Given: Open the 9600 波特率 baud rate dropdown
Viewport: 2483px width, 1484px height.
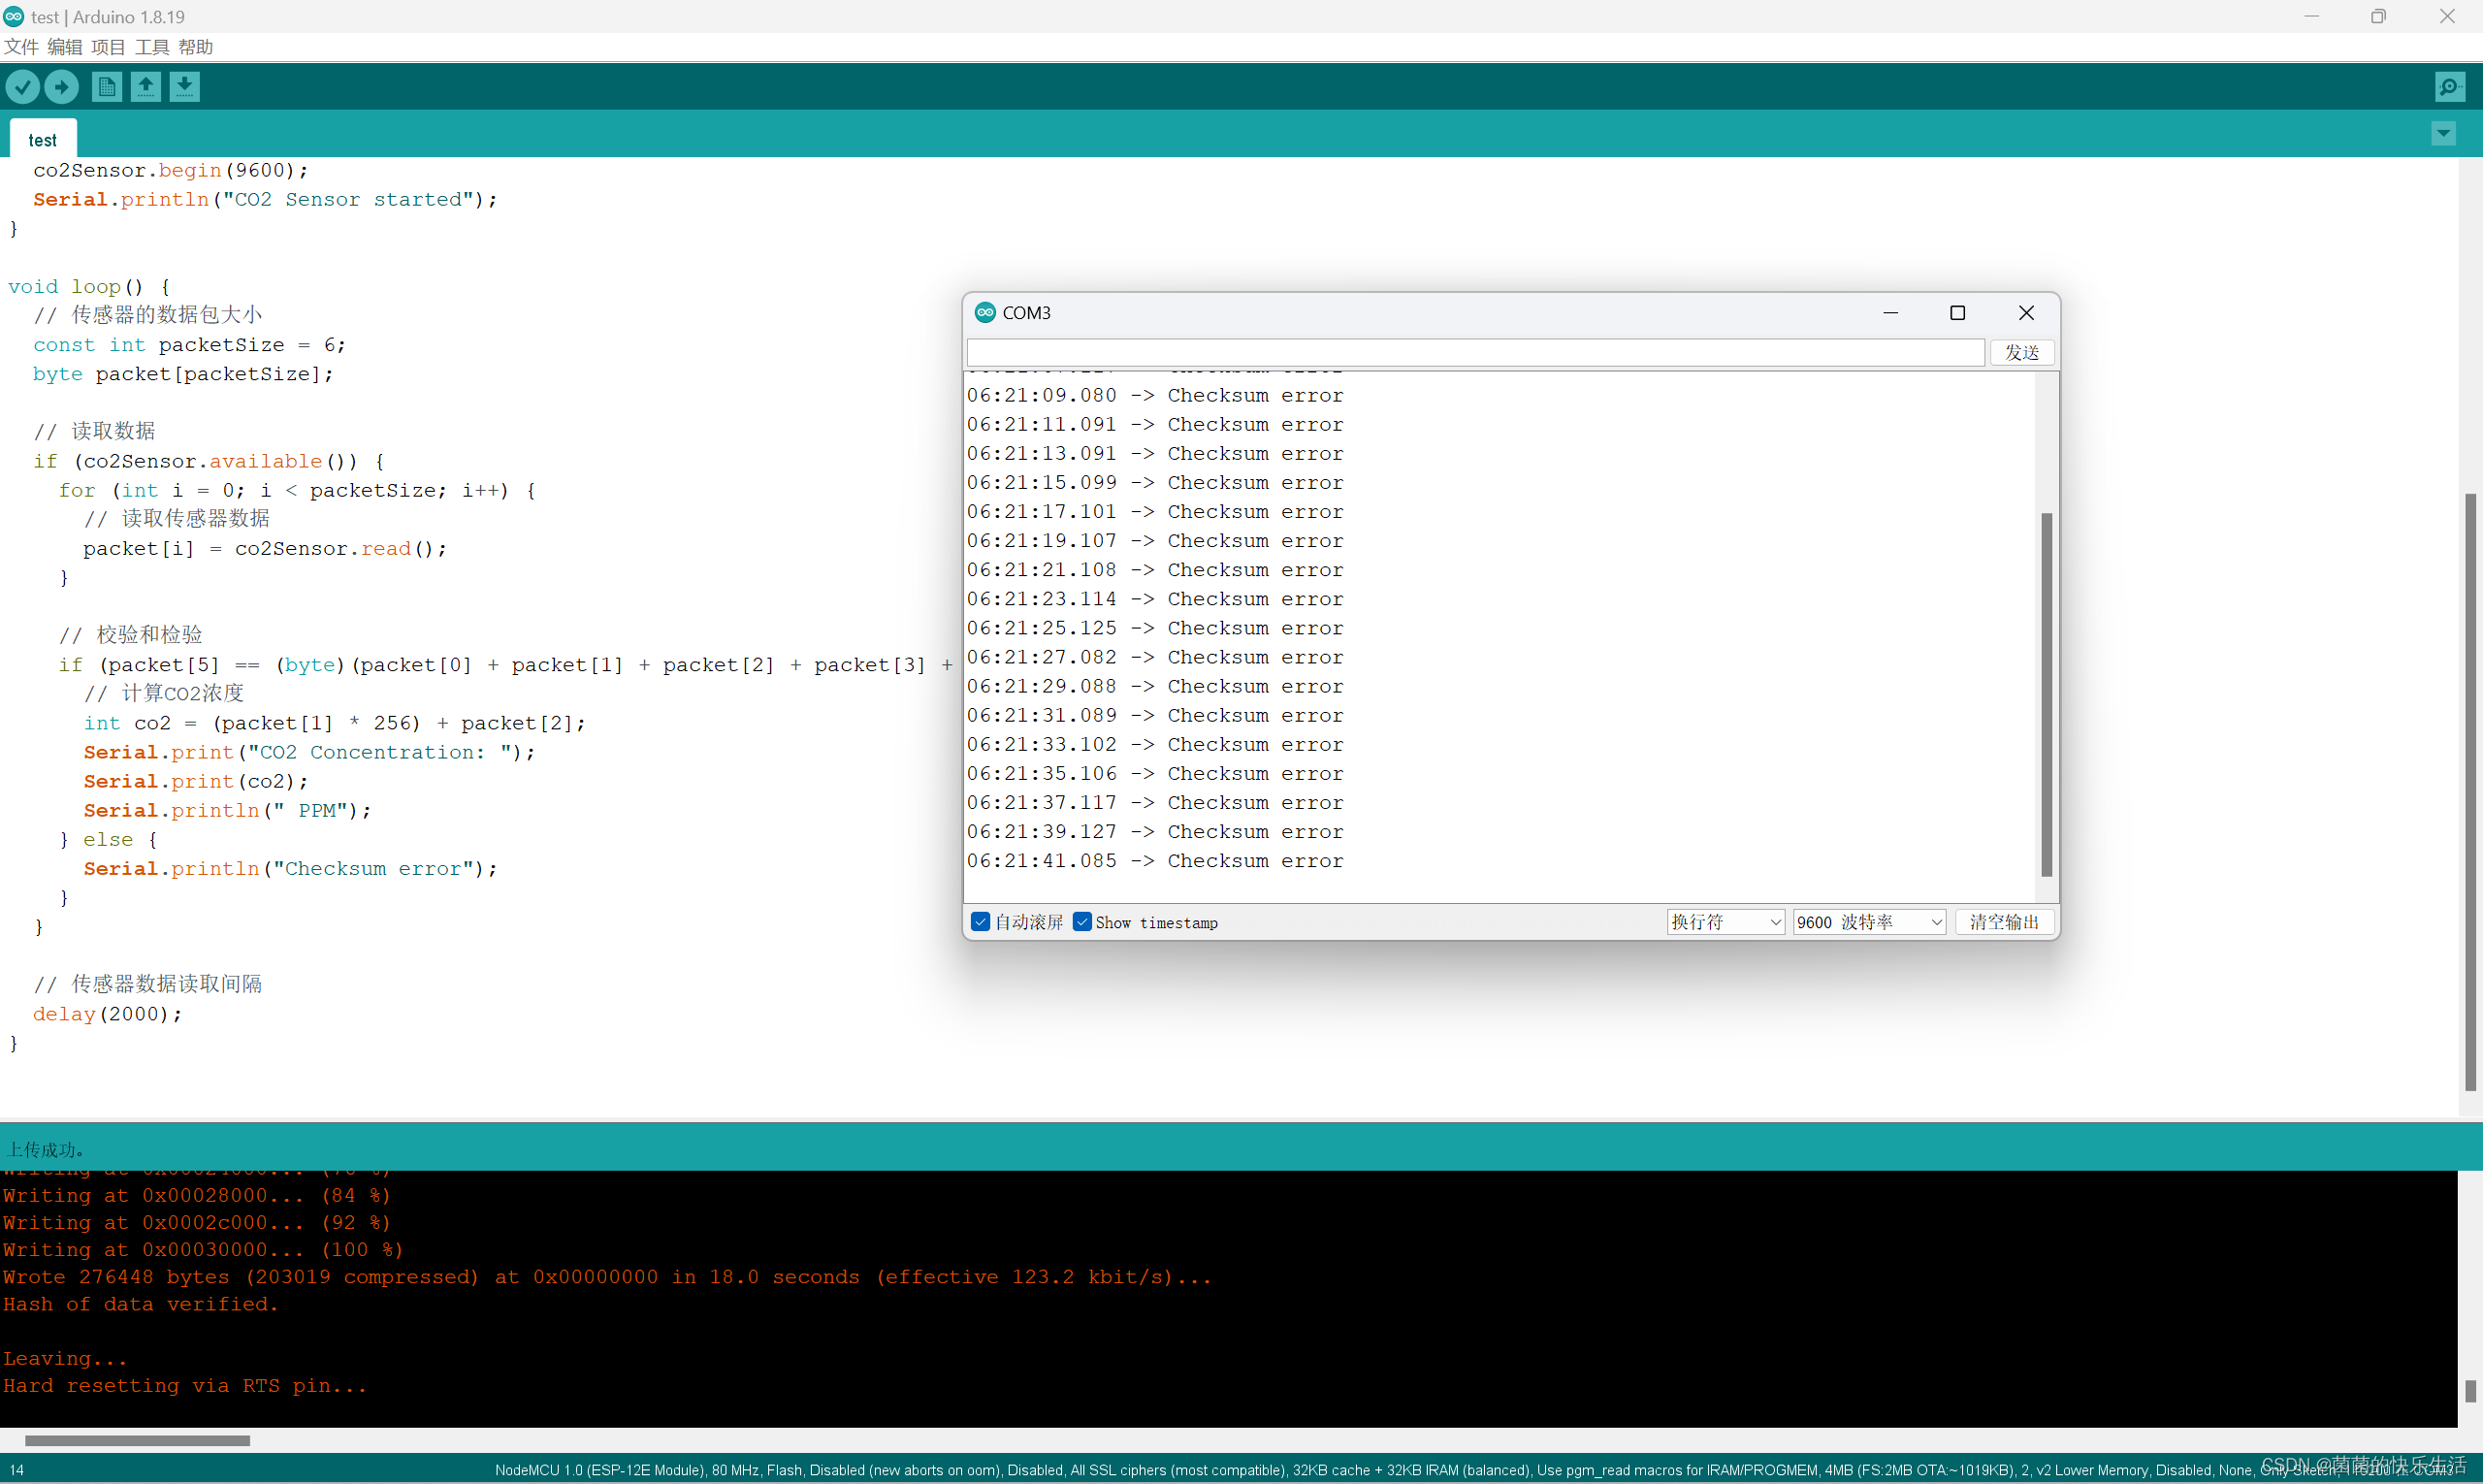Looking at the screenshot, I should [x=1868, y=922].
